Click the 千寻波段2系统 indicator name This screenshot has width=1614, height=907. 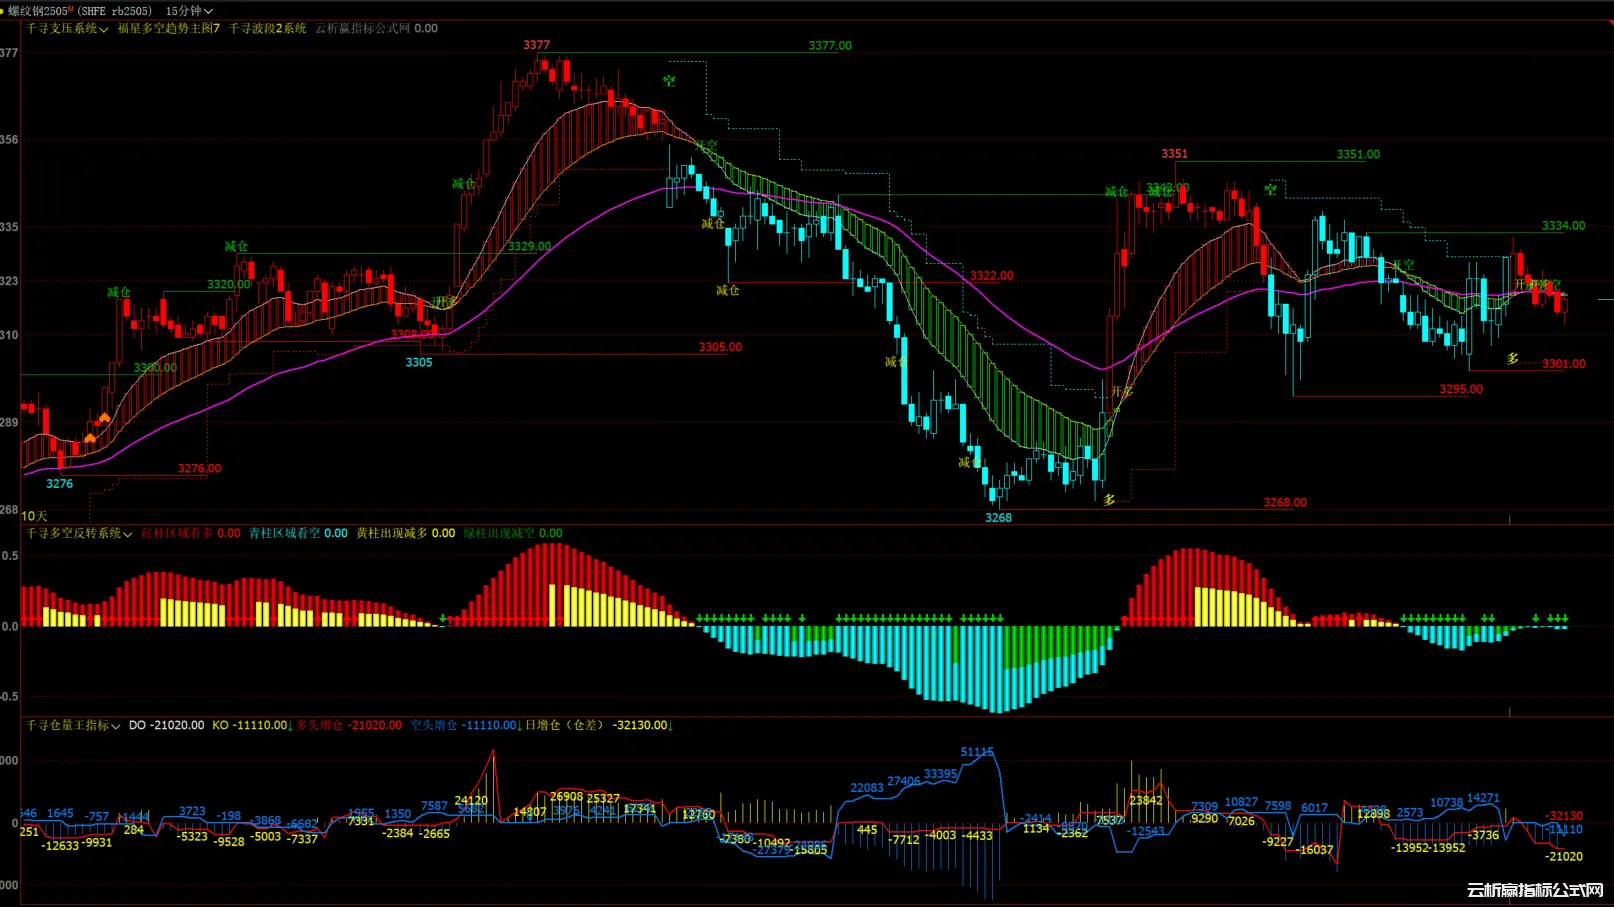267,29
